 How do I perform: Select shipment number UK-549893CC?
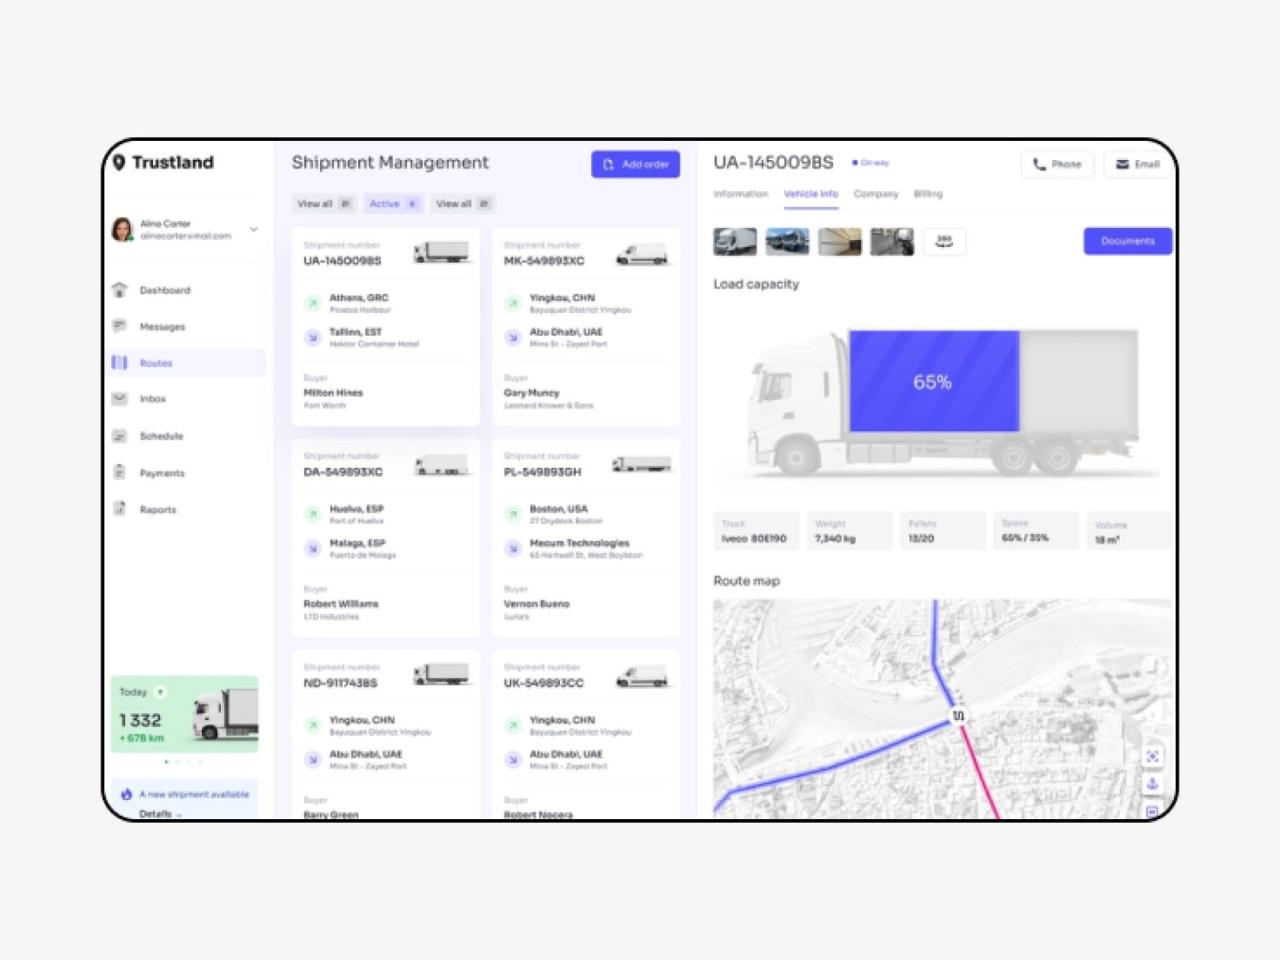tap(544, 683)
